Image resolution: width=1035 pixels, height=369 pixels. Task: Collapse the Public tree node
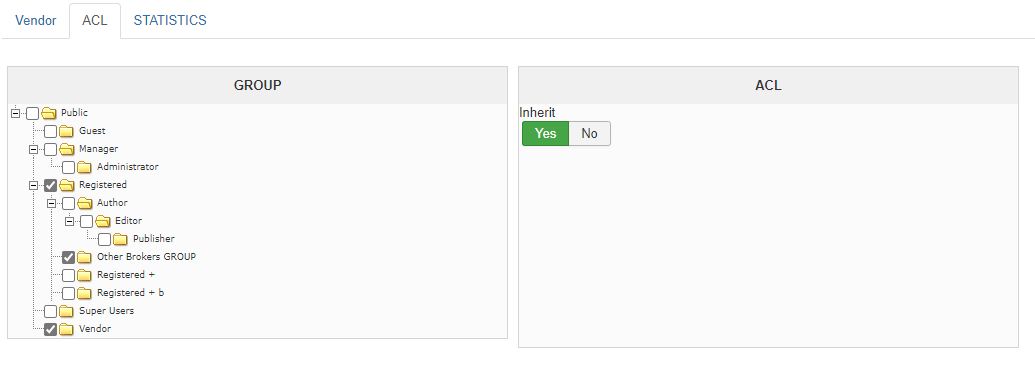point(15,114)
